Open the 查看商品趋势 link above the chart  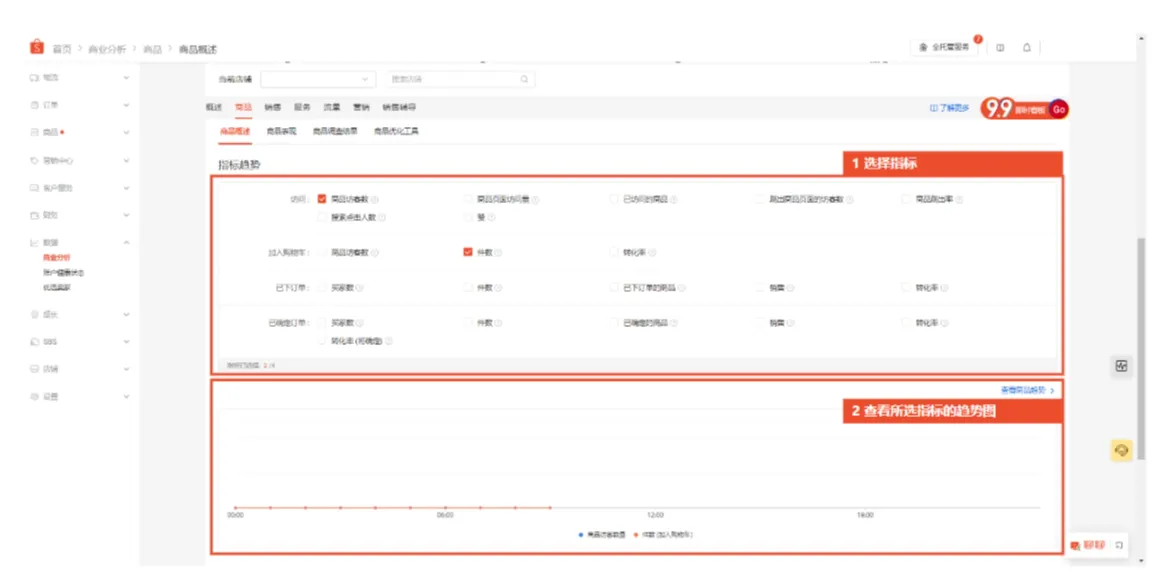(x=1024, y=389)
